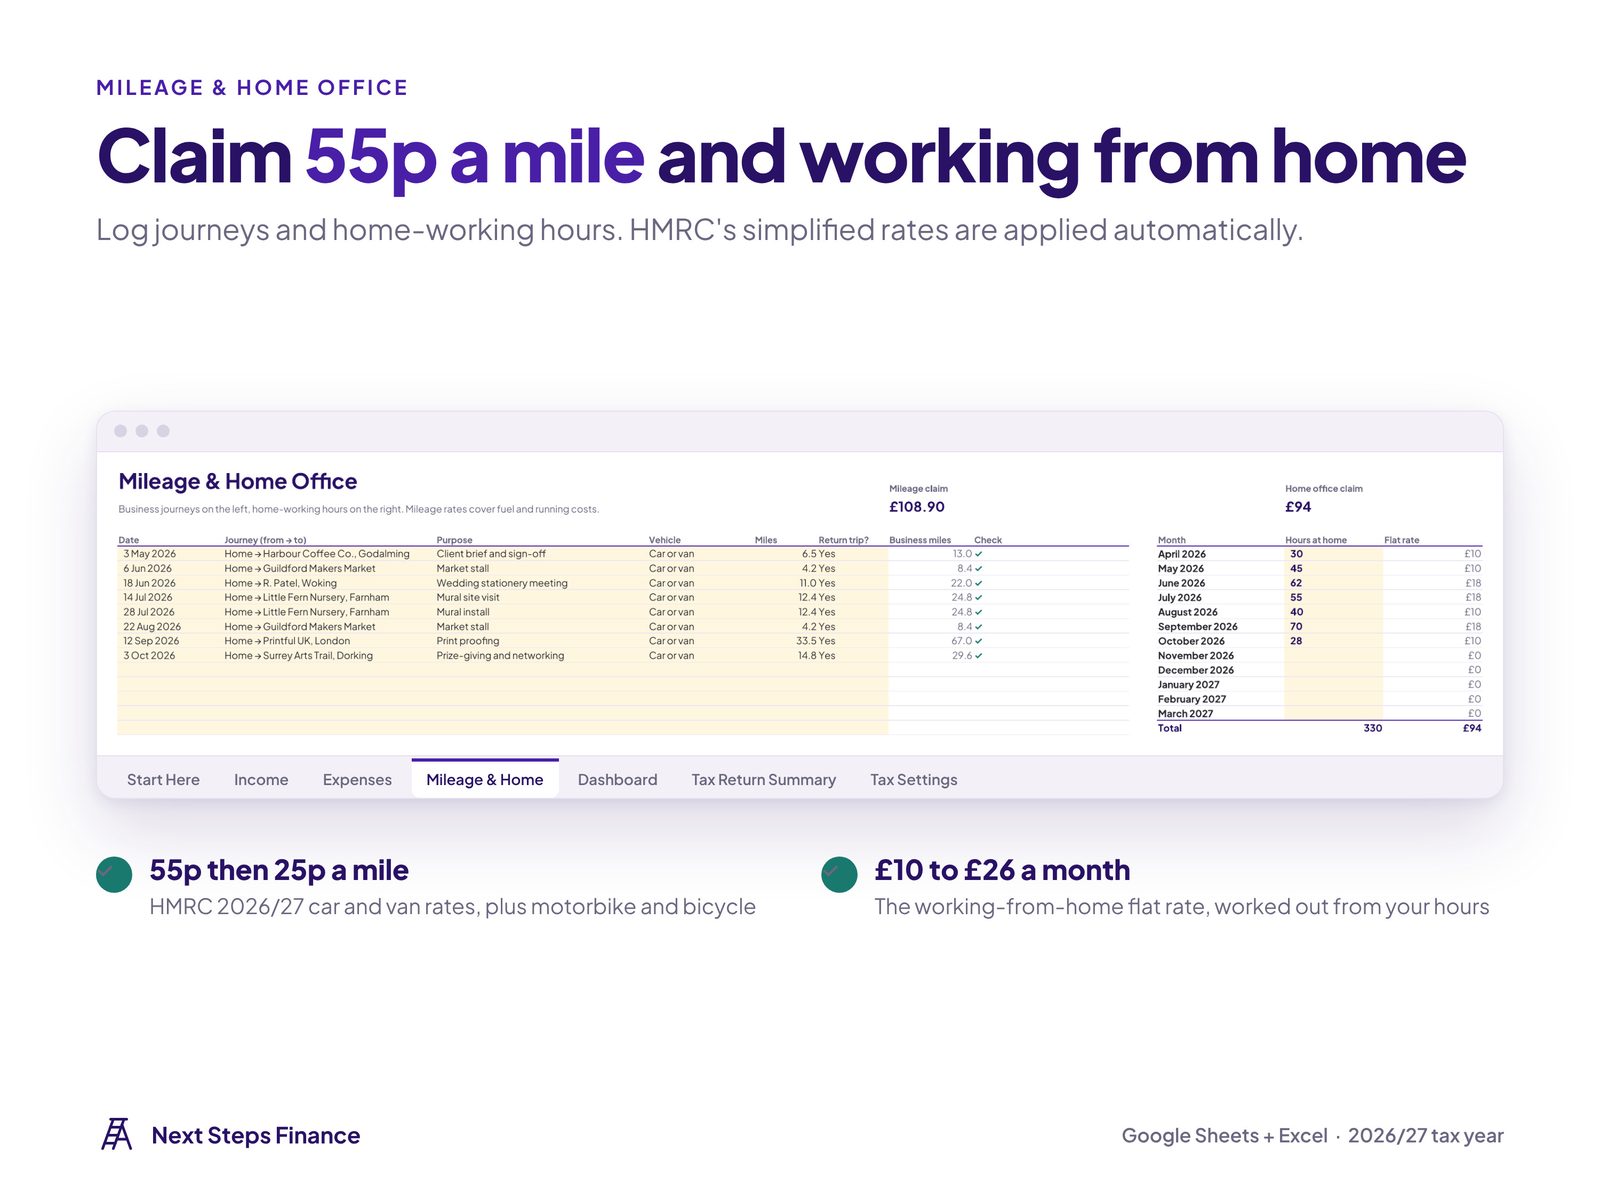This screenshot has width=1600, height=1200.
Task: Go to the Dashboard tab
Action: tap(617, 780)
